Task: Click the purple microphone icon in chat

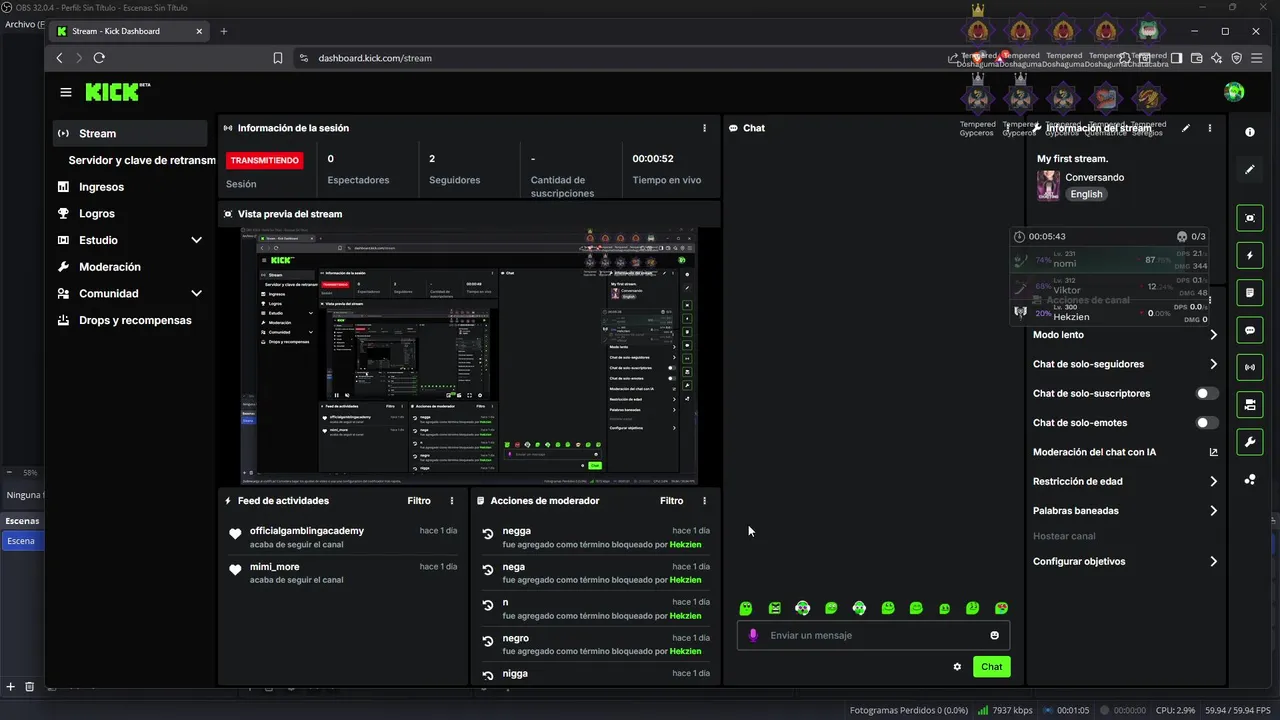Action: tap(753, 635)
